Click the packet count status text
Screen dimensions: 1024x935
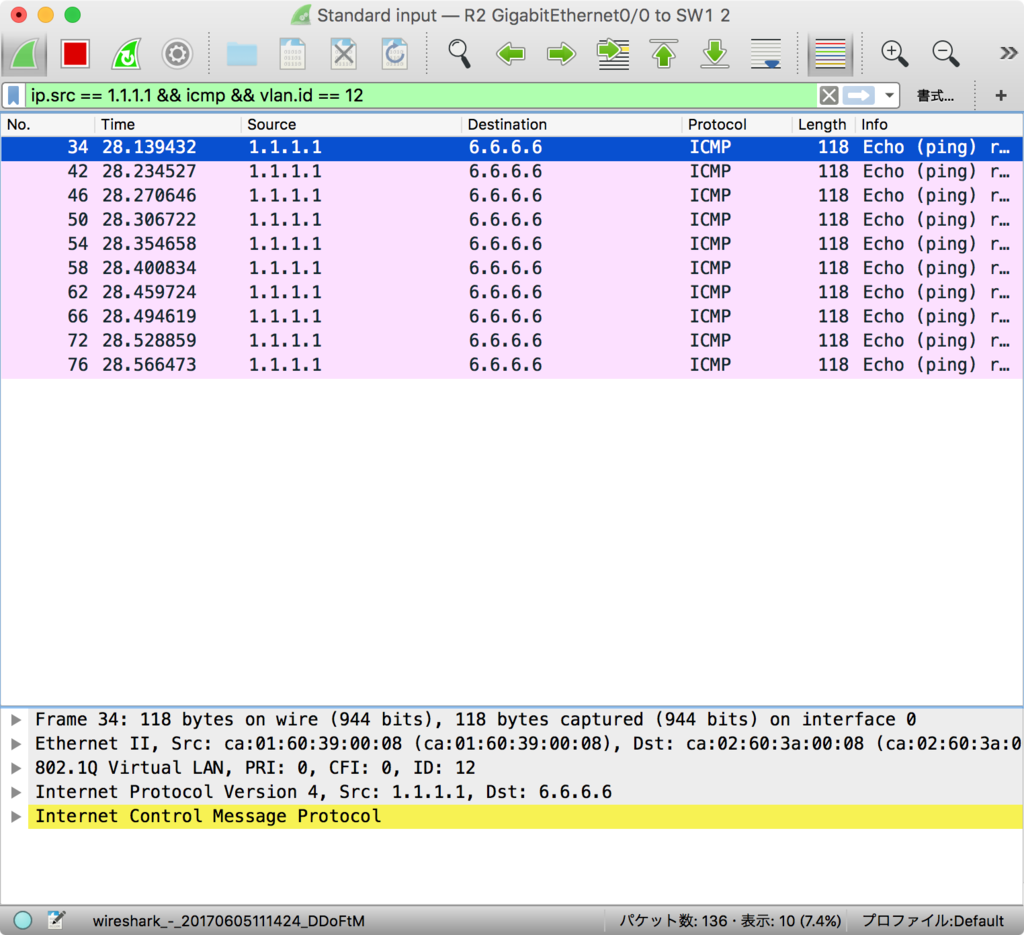click(730, 921)
